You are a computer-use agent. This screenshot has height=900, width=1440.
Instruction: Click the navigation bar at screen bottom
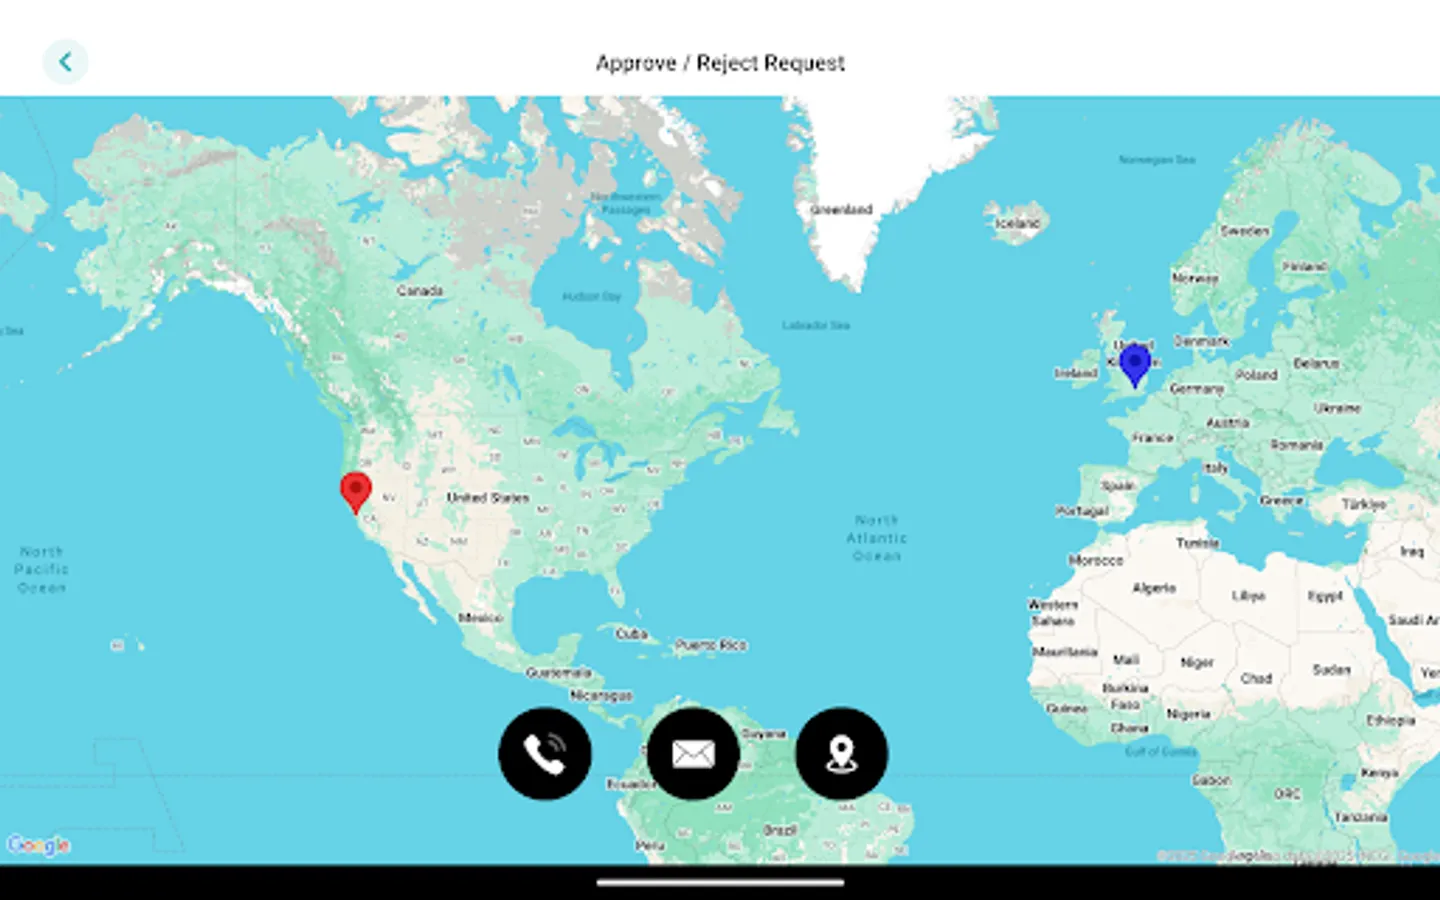coord(720,884)
